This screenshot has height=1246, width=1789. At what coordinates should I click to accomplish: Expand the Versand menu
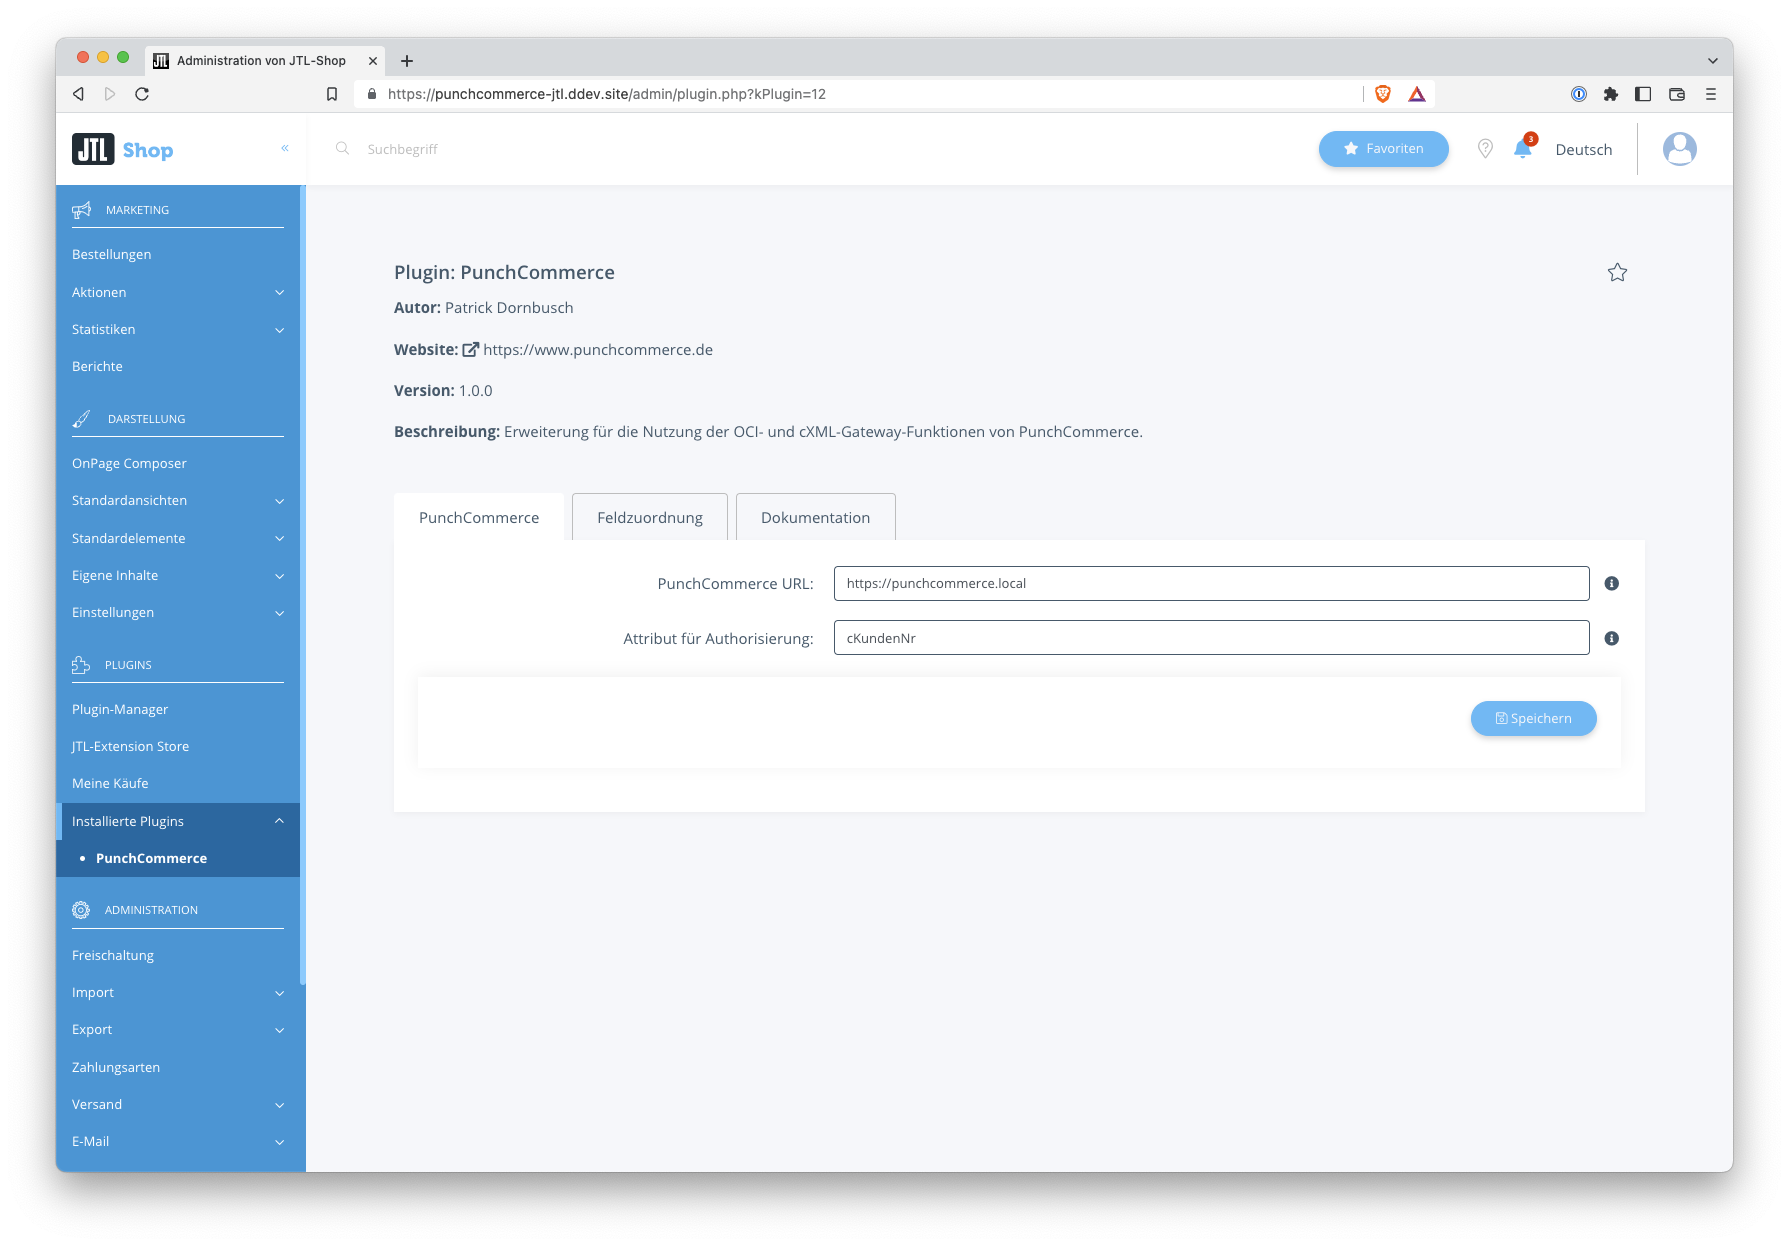tap(178, 1104)
